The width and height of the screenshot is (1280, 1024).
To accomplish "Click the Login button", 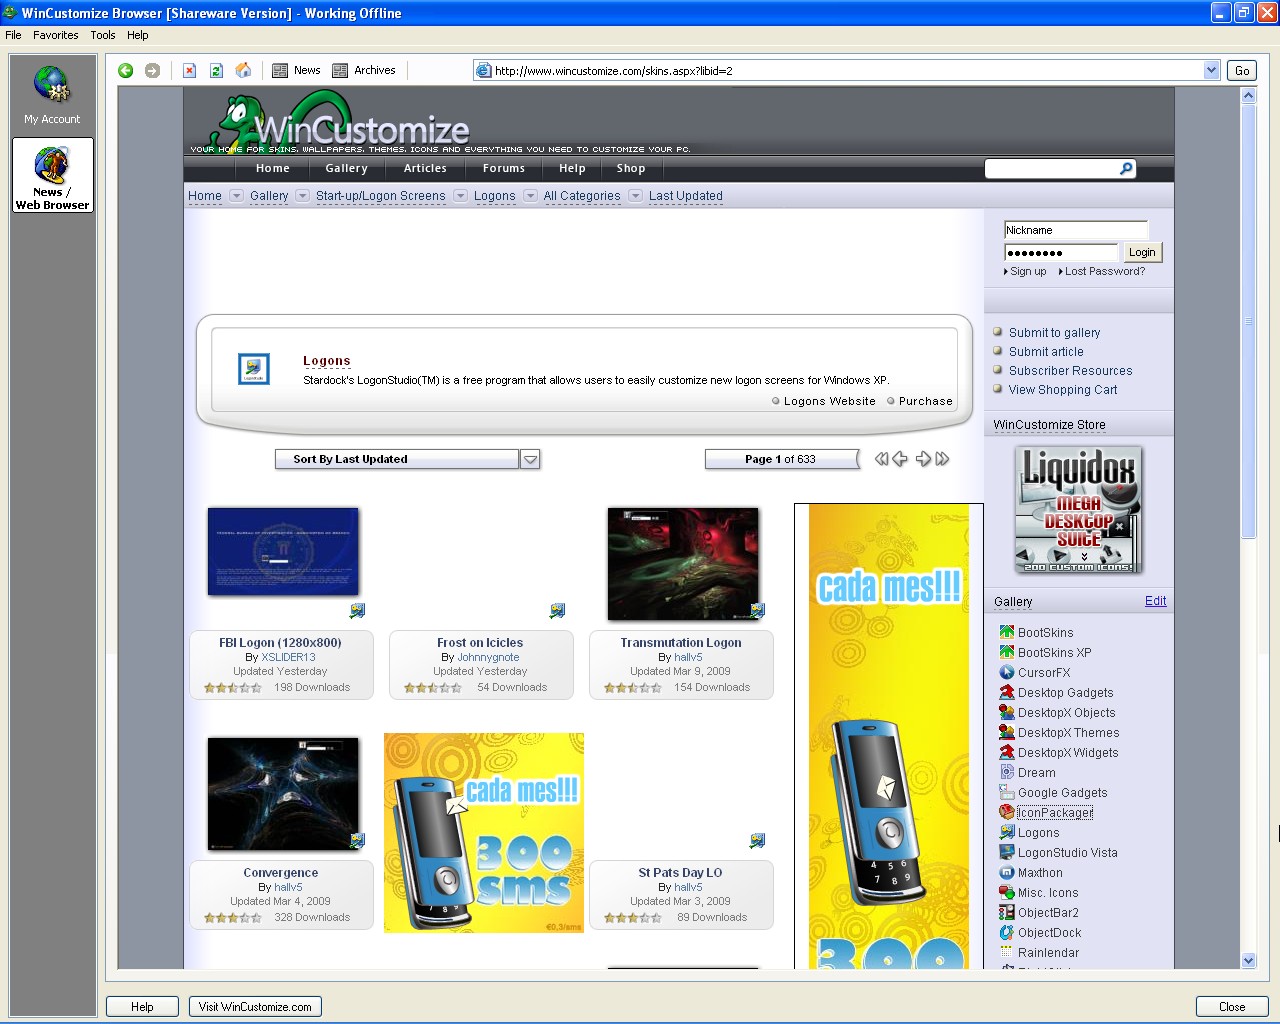I will [1142, 252].
